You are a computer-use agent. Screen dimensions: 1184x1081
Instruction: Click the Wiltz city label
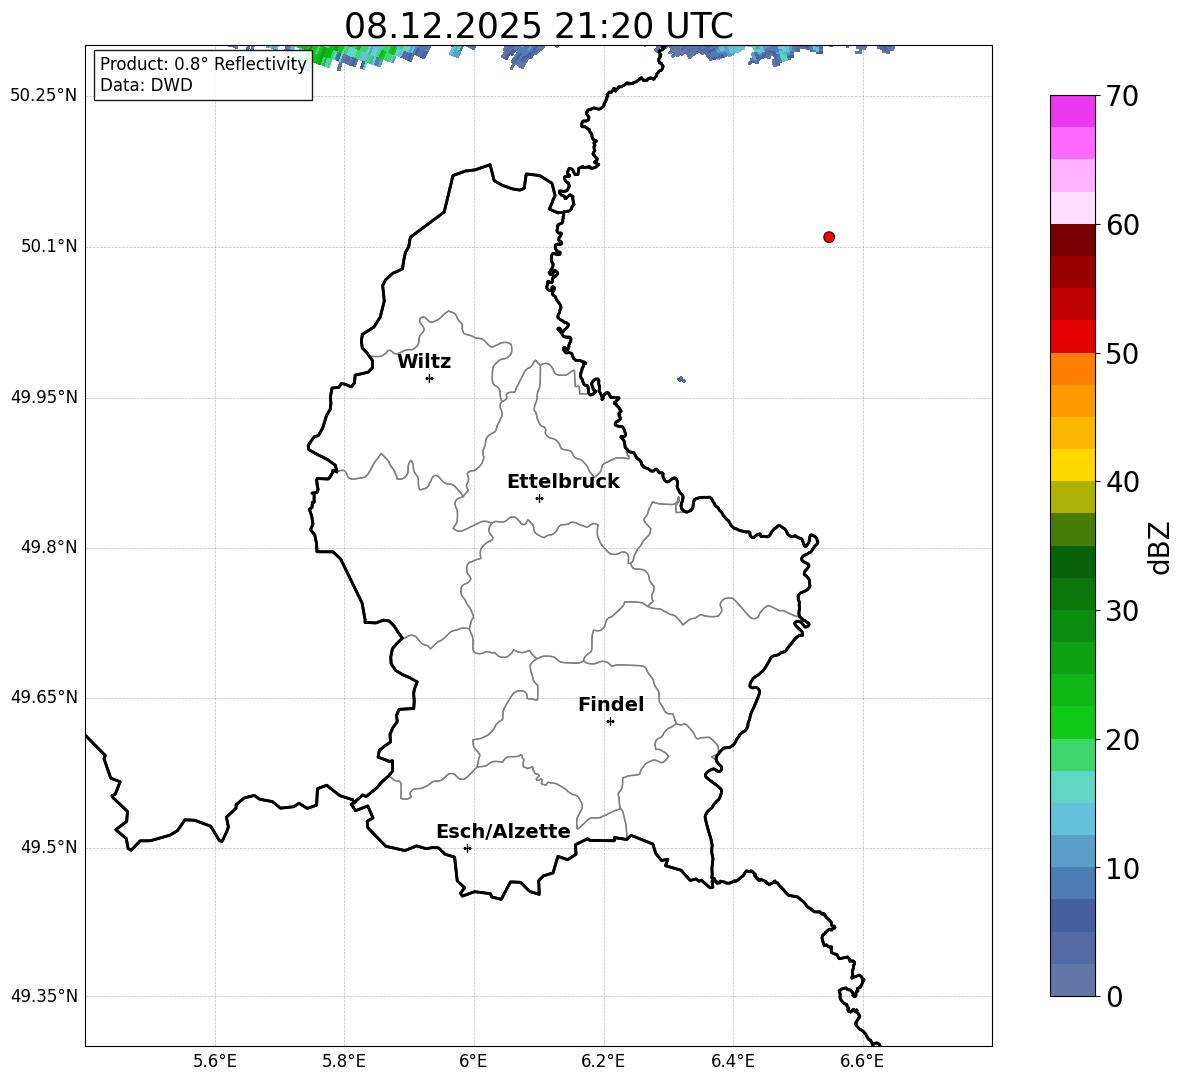tap(424, 362)
